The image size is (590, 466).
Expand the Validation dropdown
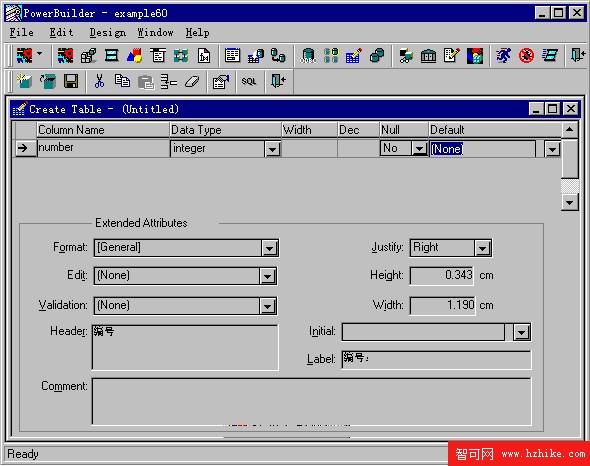[x=268, y=306]
